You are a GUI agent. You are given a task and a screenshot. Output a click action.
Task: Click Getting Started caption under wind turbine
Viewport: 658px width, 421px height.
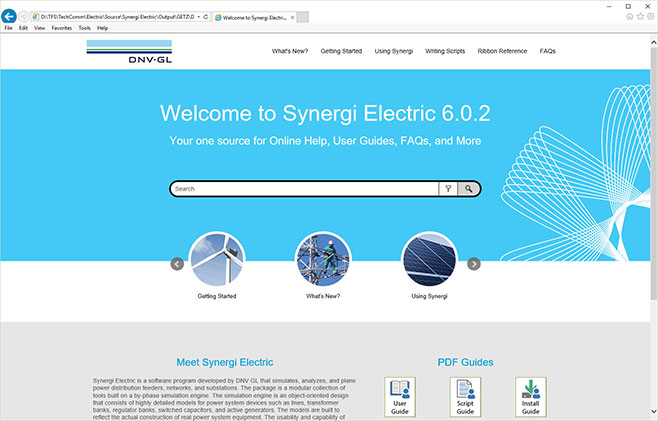217,296
